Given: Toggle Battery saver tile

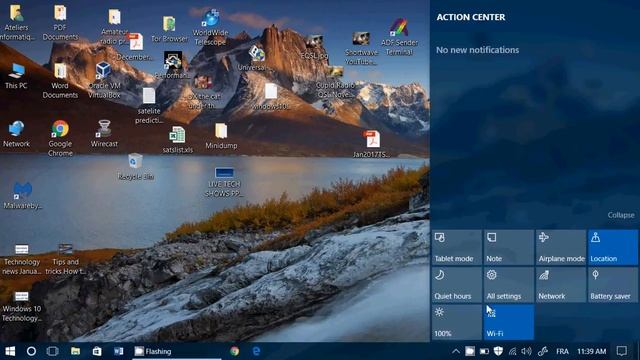Looking at the screenshot, I should click(x=613, y=285).
